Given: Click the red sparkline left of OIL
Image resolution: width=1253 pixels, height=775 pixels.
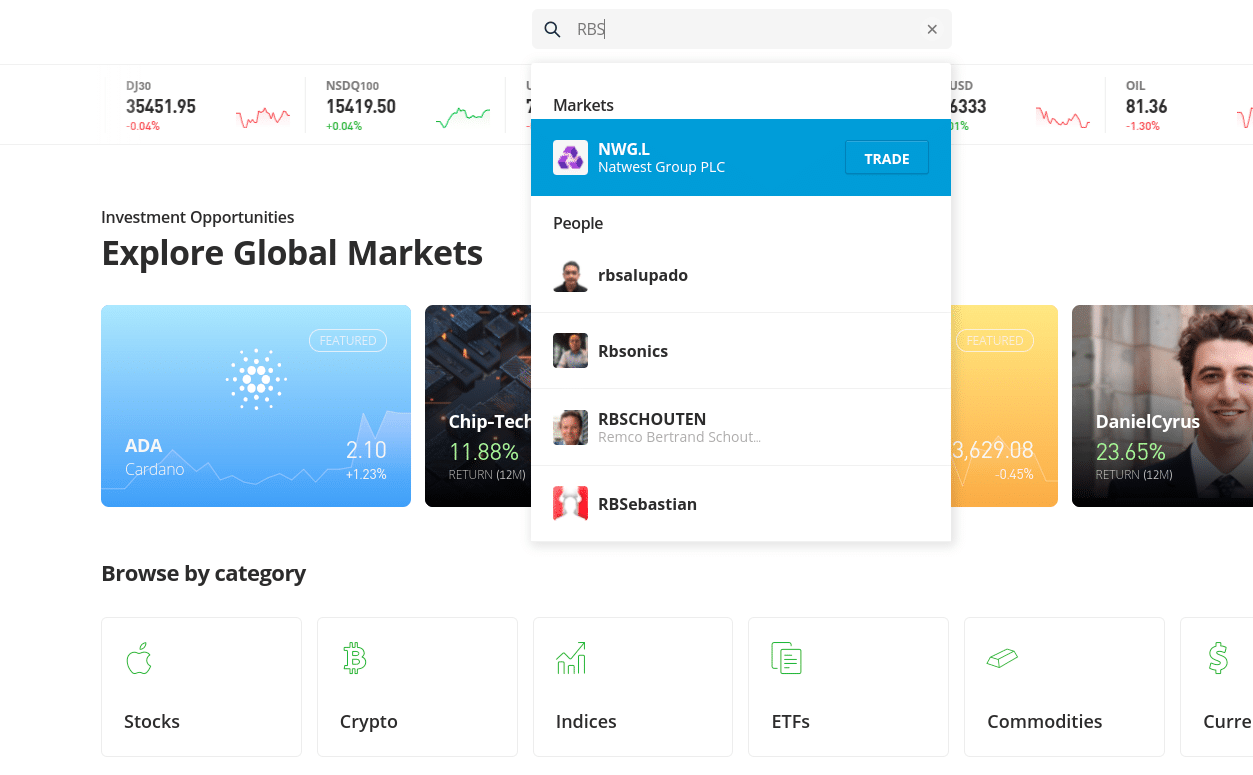Looking at the screenshot, I should pyautogui.click(x=1063, y=118).
